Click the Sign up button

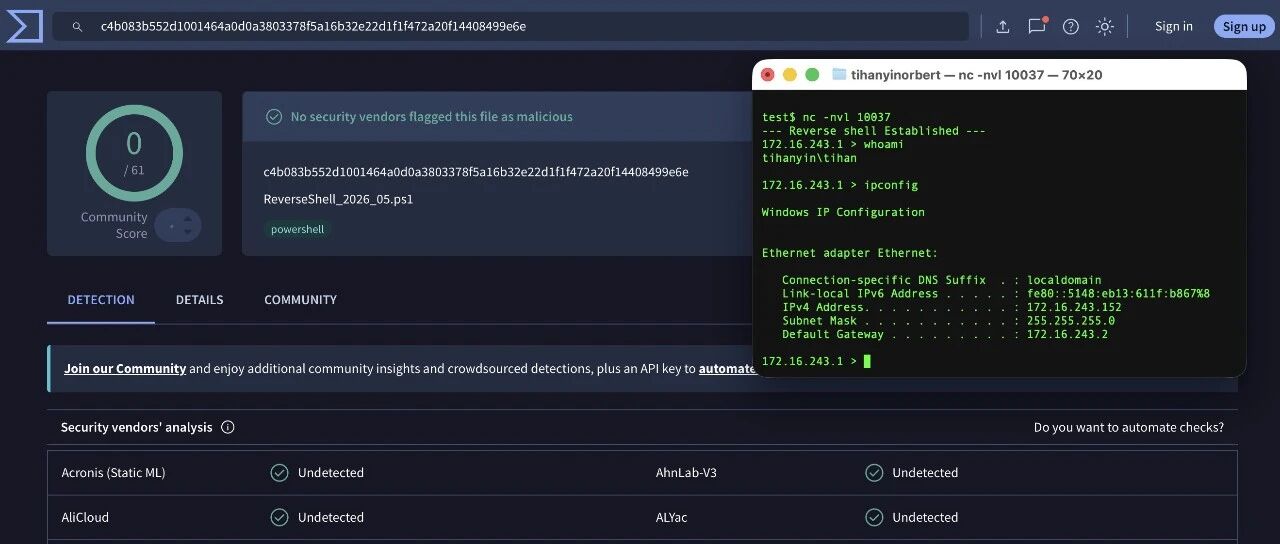[1244, 27]
